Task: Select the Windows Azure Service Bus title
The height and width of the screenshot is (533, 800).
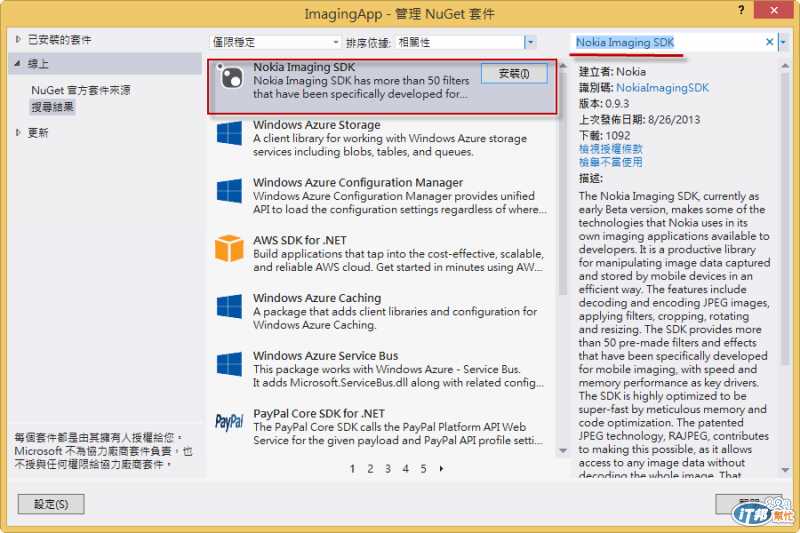Action: (x=326, y=356)
